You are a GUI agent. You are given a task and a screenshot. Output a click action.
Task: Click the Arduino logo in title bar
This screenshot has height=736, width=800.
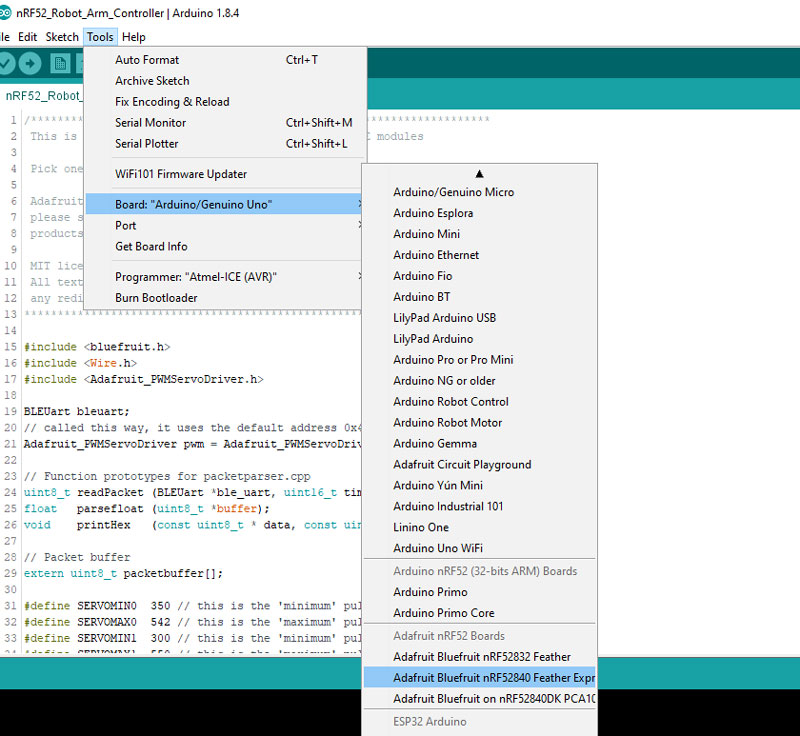pos(7,13)
